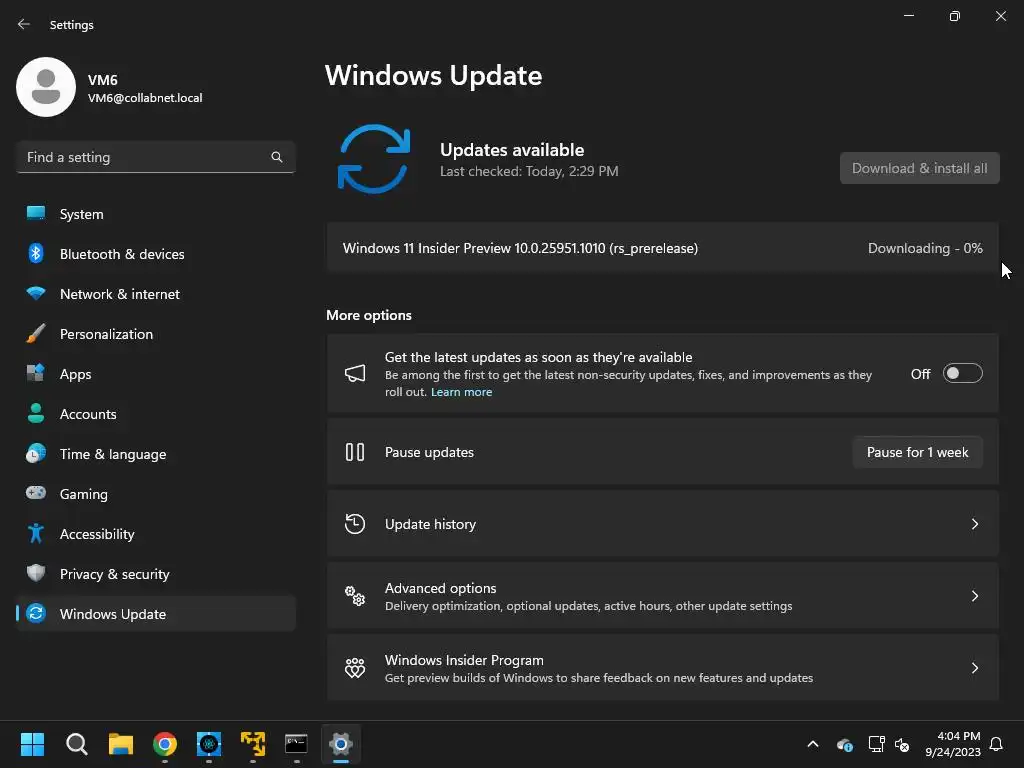Open System settings category
This screenshot has width=1024, height=768.
(156, 214)
